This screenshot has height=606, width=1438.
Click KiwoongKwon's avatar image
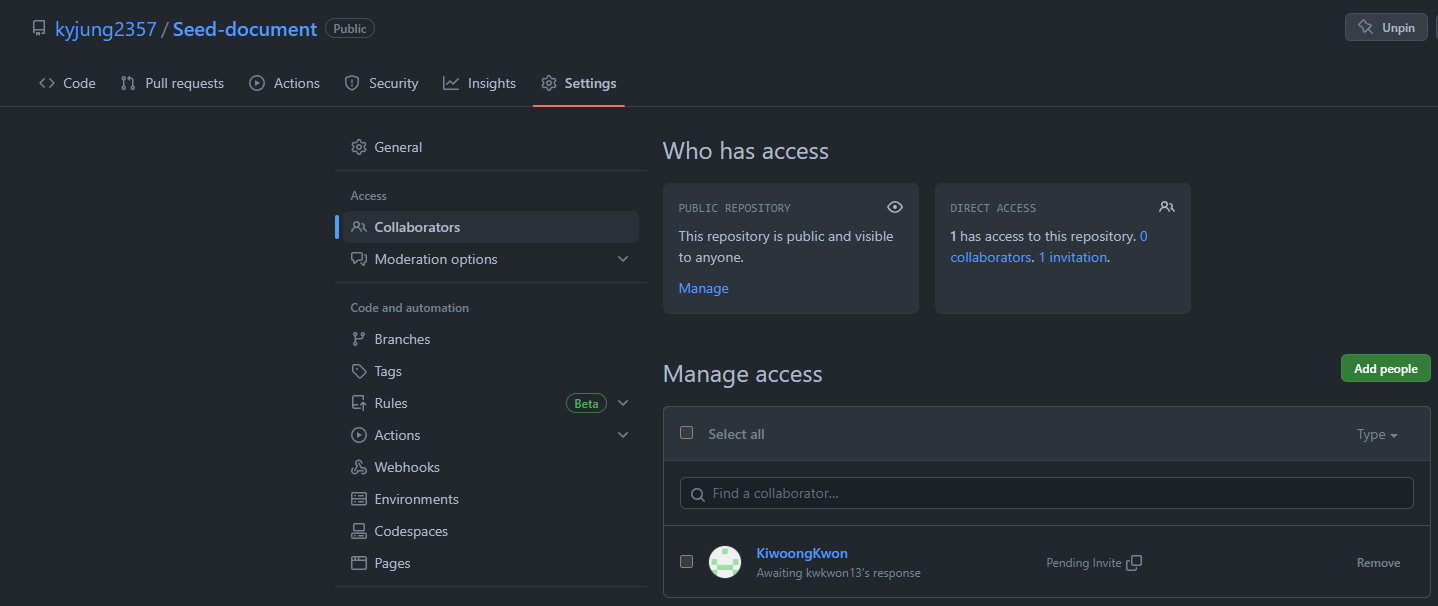[x=725, y=562]
